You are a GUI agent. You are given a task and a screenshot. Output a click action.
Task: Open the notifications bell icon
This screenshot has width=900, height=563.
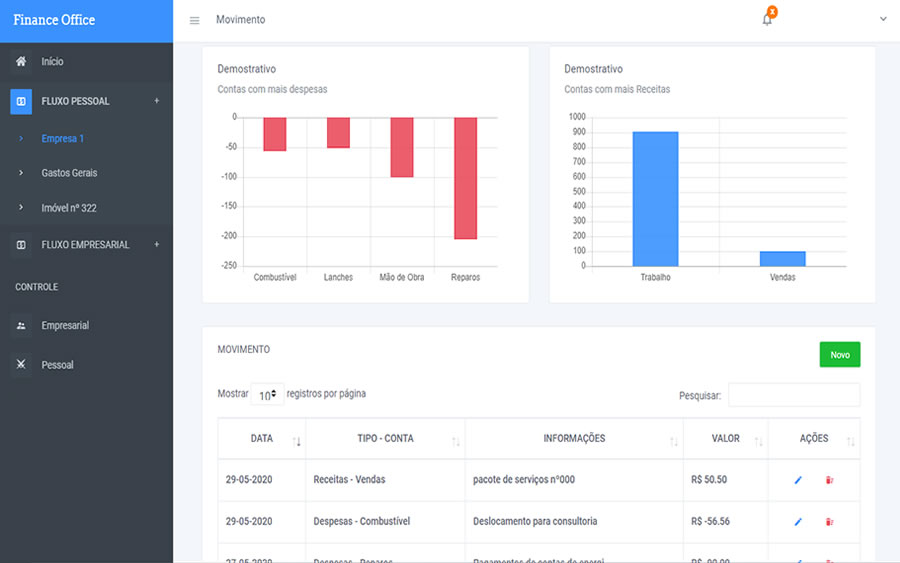click(x=767, y=20)
